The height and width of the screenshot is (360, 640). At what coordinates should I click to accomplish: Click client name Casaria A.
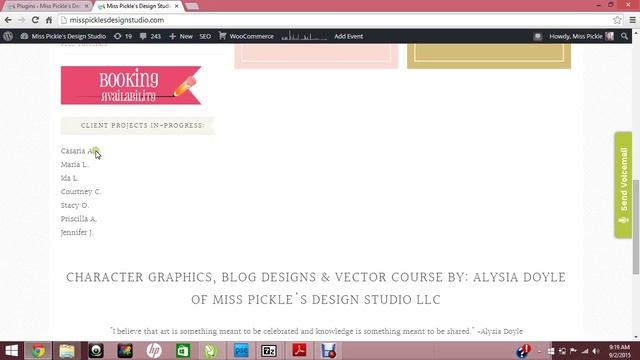click(x=78, y=151)
